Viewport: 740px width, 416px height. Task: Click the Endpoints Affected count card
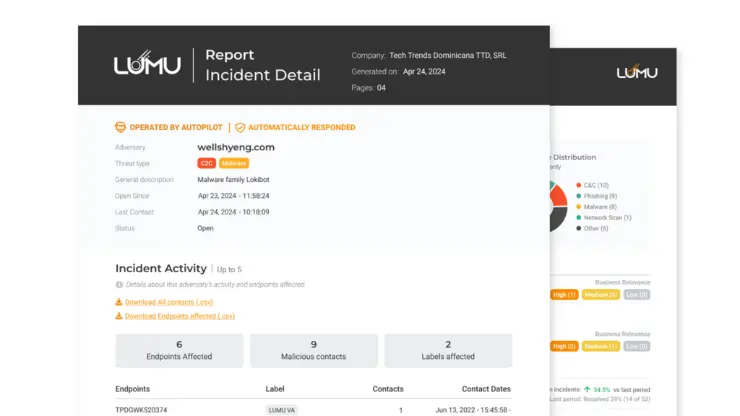pyautogui.click(x=179, y=350)
